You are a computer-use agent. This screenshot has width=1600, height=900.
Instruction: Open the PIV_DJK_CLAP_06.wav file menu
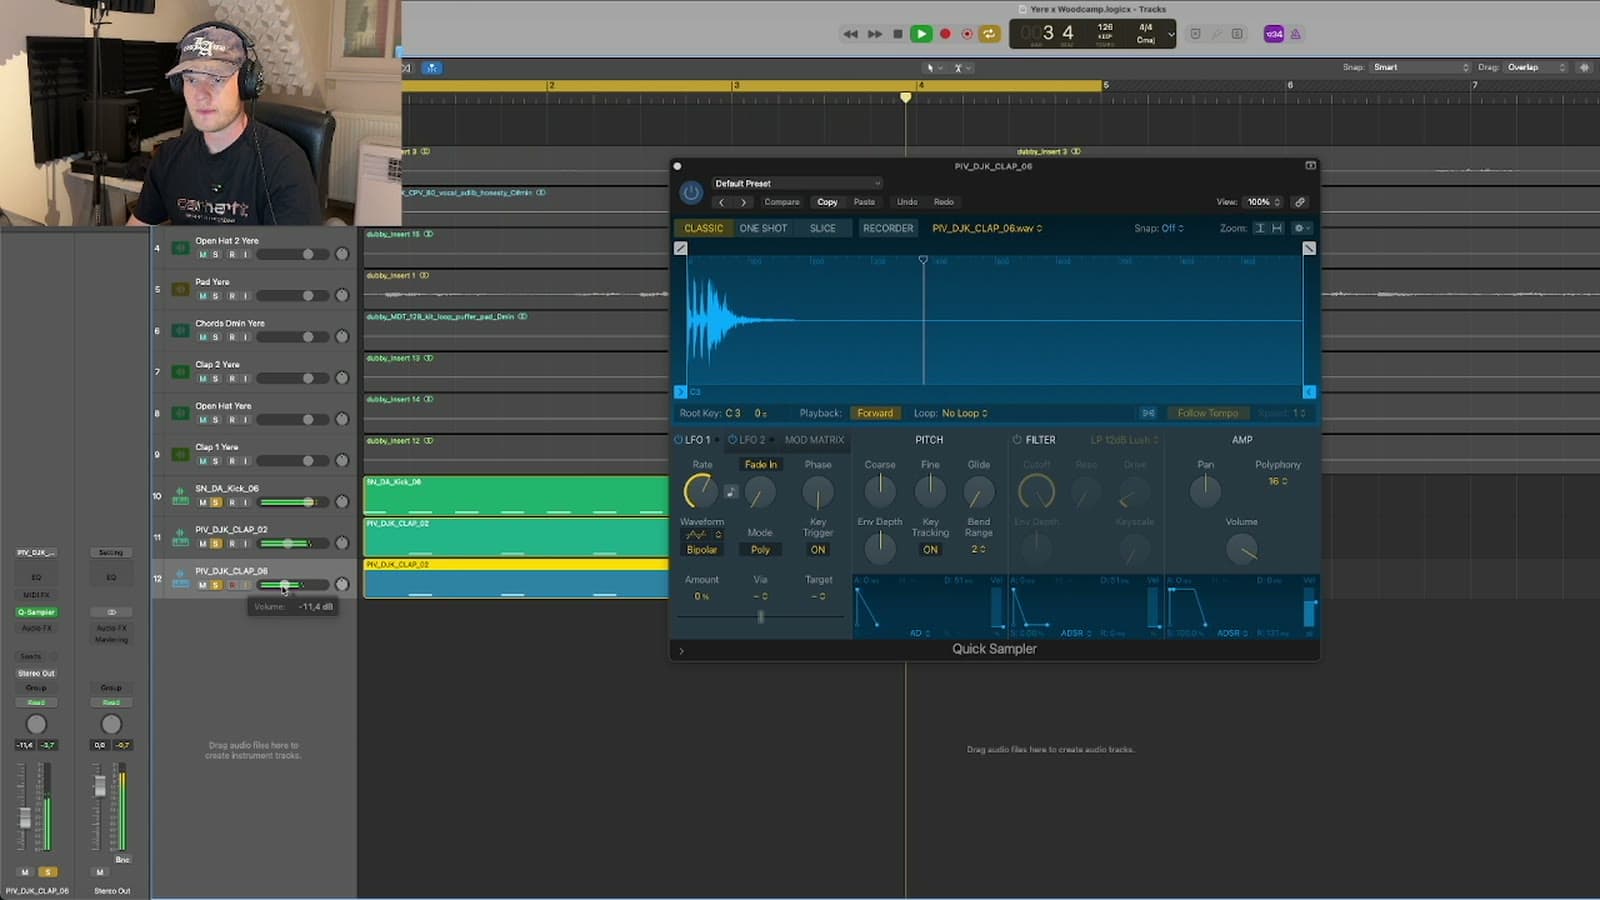[987, 228]
